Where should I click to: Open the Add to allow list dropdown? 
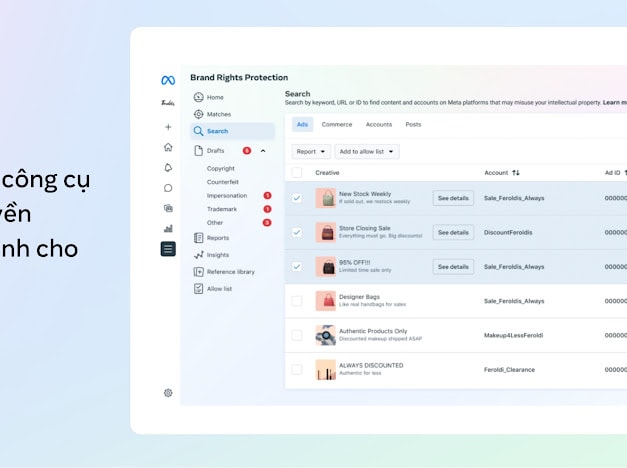(x=367, y=152)
